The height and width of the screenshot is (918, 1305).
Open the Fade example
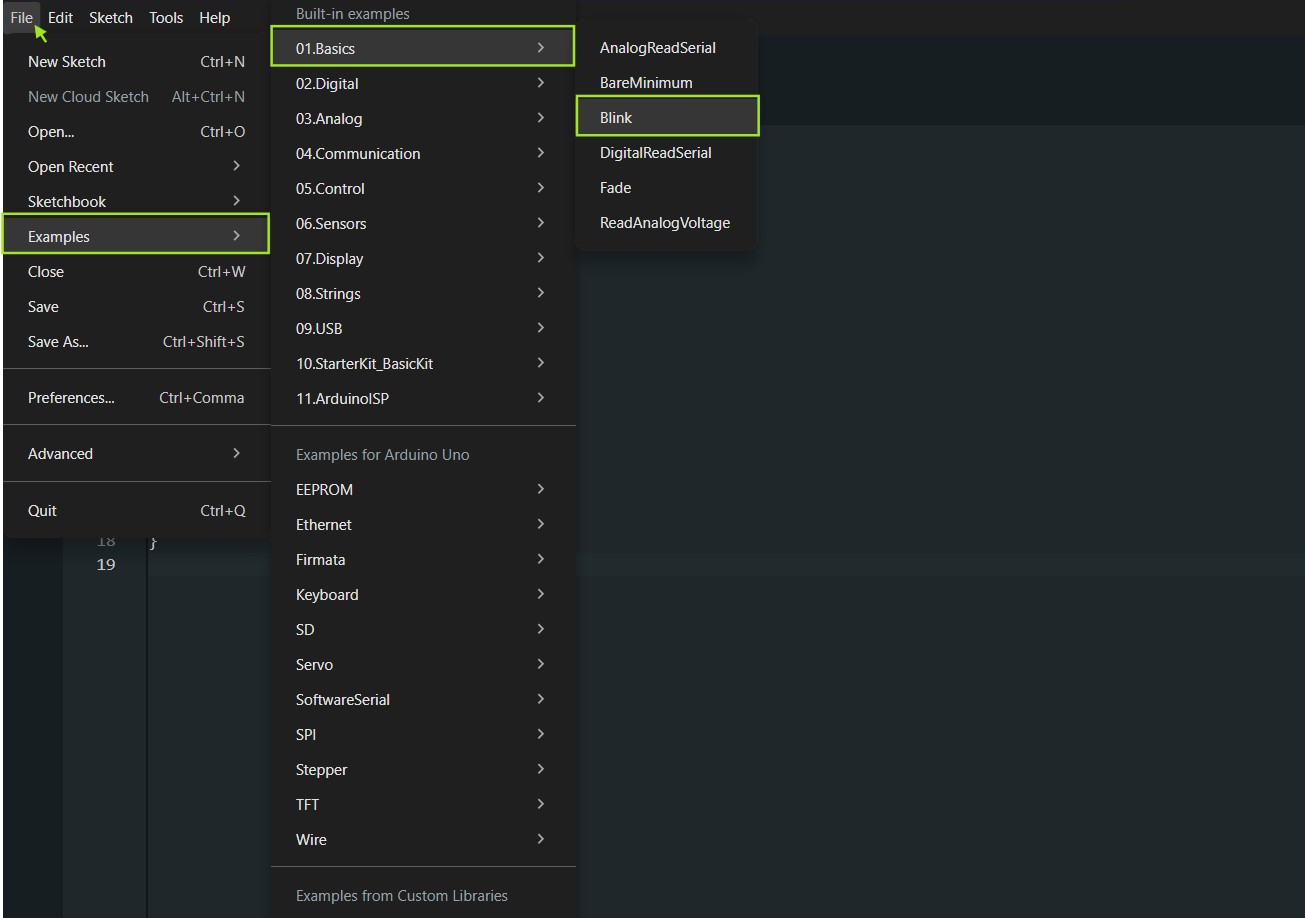667,188
